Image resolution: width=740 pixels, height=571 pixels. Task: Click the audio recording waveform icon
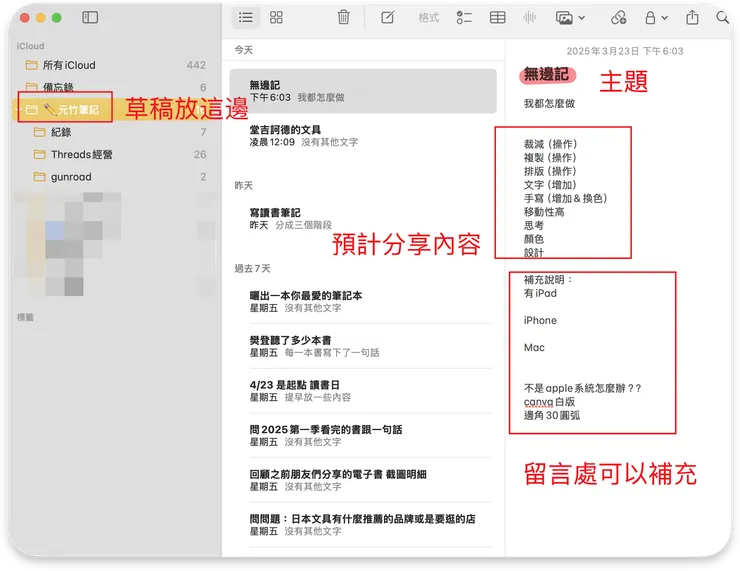point(530,18)
